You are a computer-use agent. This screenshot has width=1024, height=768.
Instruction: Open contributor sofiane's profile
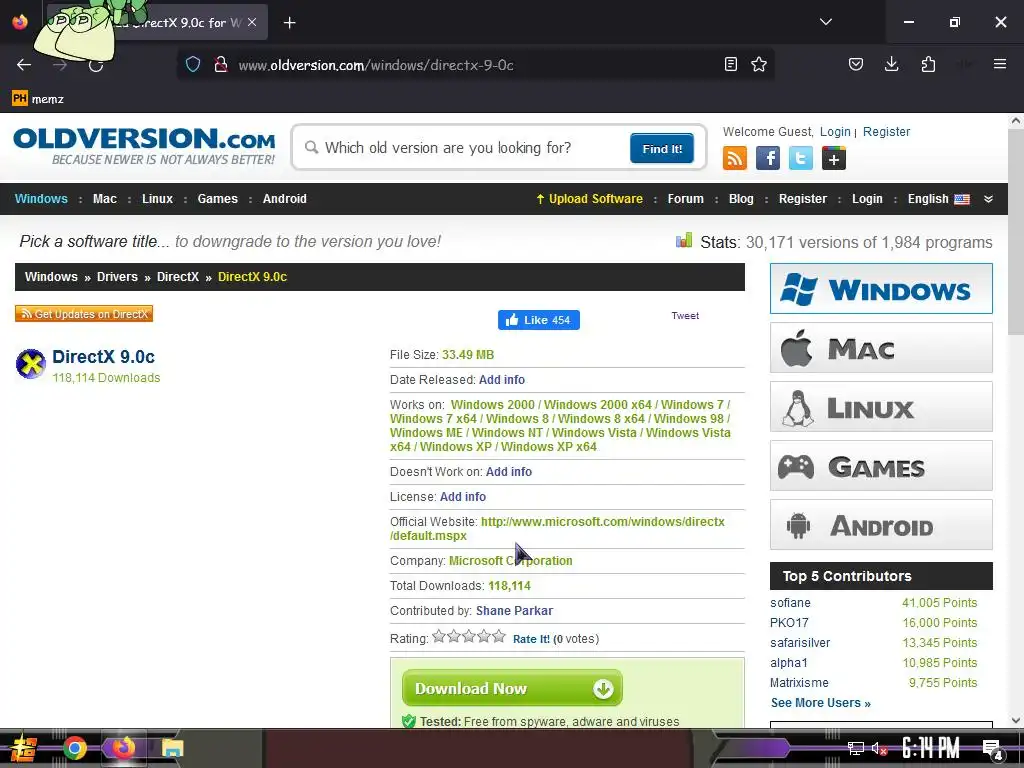point(790,603)
